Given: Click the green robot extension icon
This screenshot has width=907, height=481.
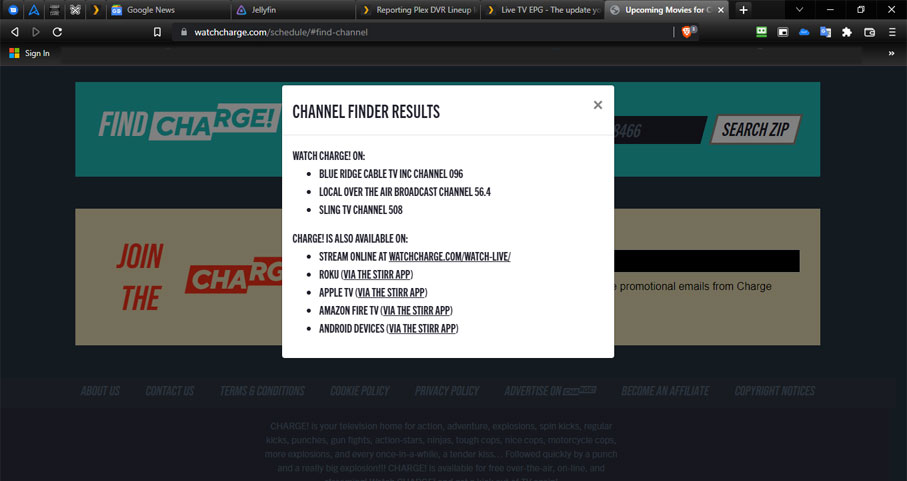Looking at the screenshot, I should pos(761,32).
